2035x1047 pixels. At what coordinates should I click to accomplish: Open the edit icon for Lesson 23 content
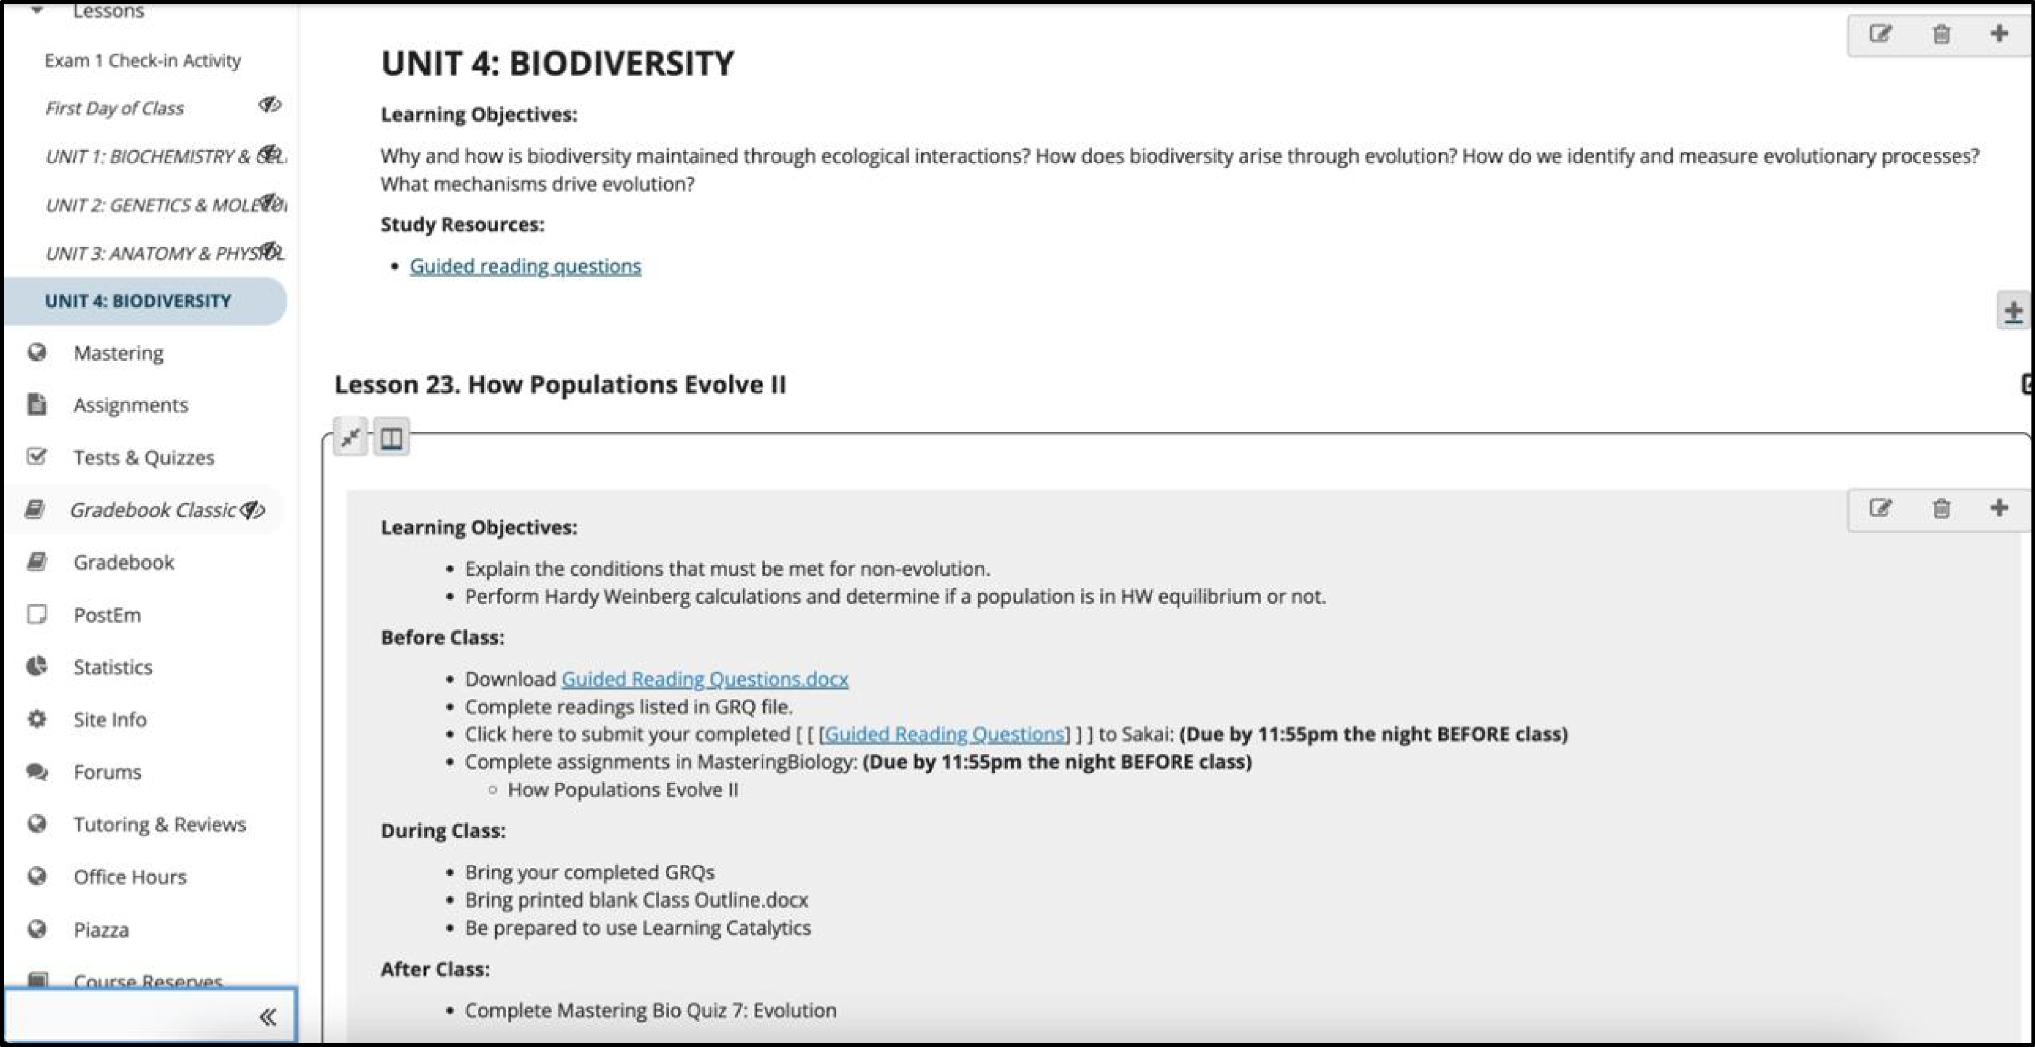[x=1880, y=509]
